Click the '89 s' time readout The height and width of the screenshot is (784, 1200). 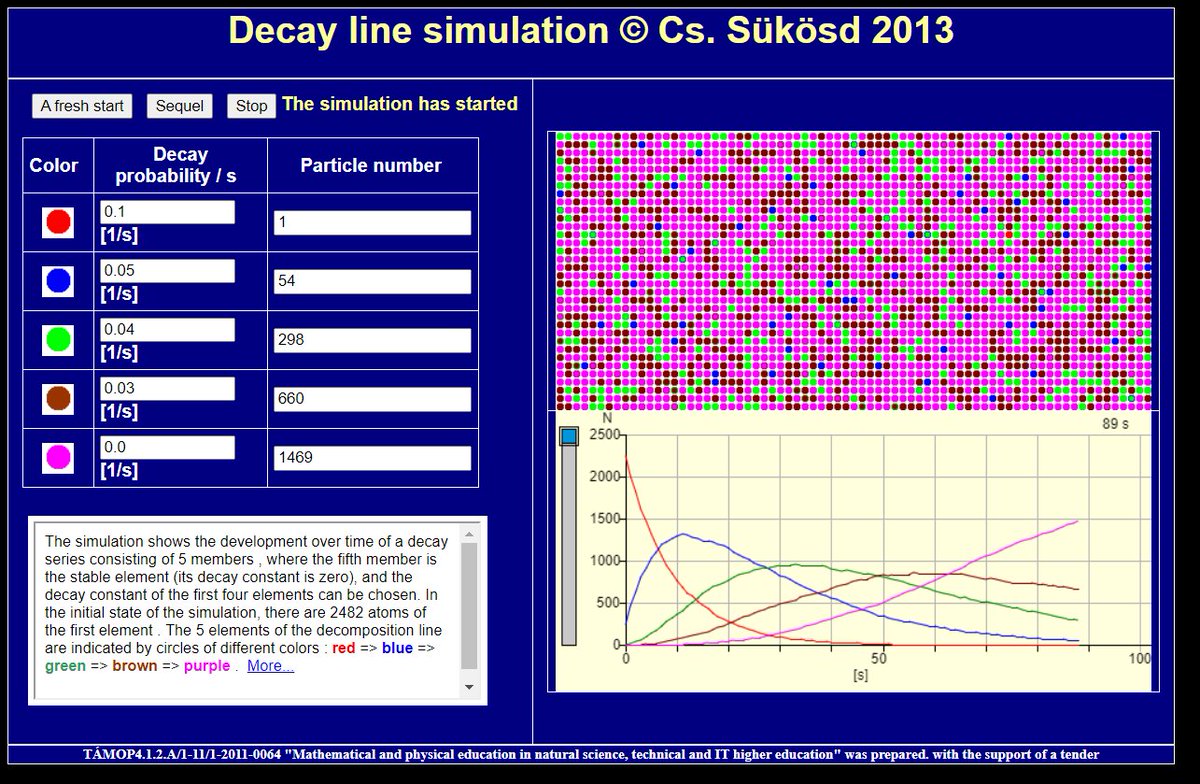pyautogui.click(x=1115, y=424)
